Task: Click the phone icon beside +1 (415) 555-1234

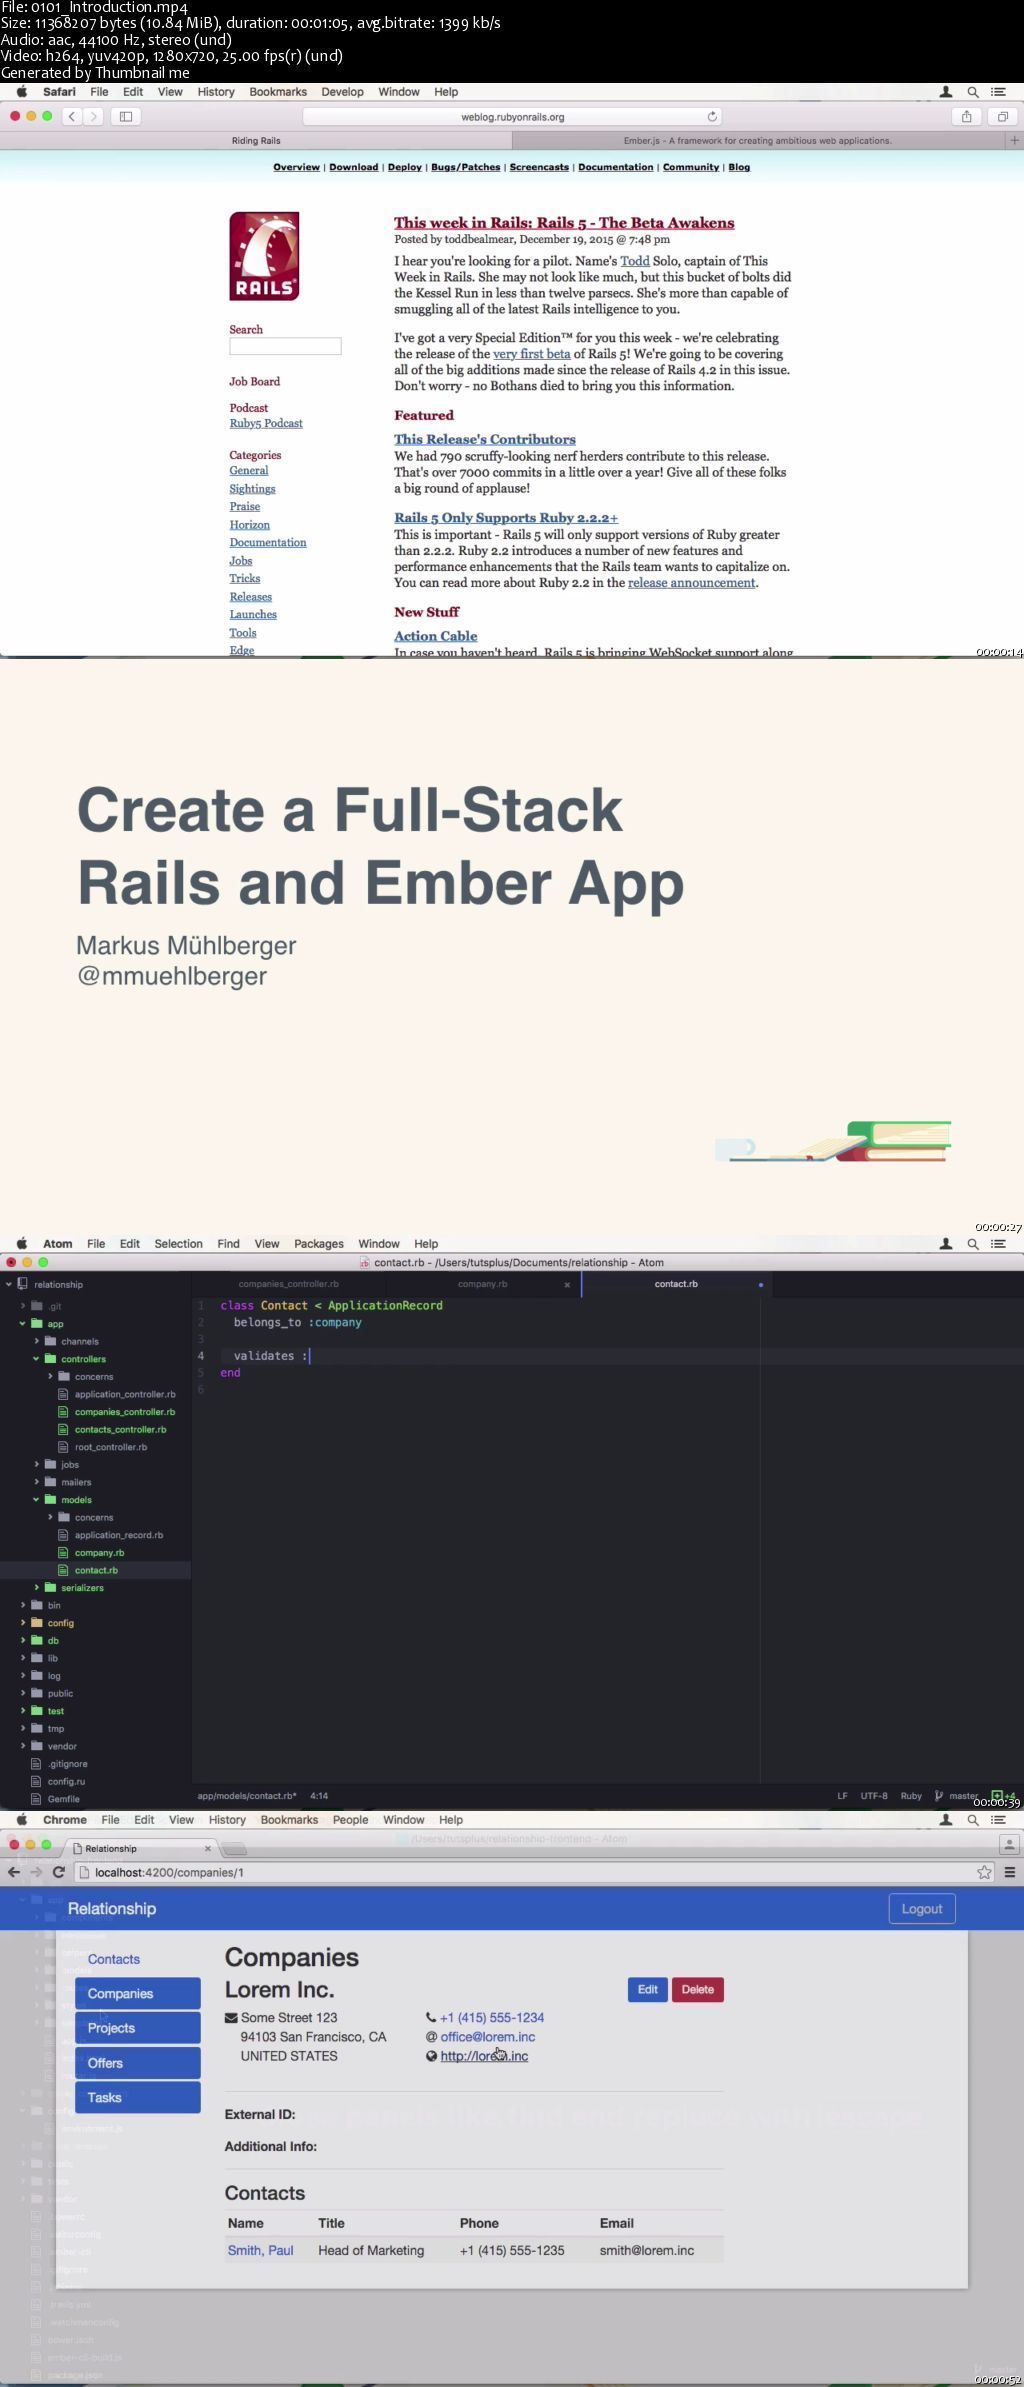Action: 431,2018
